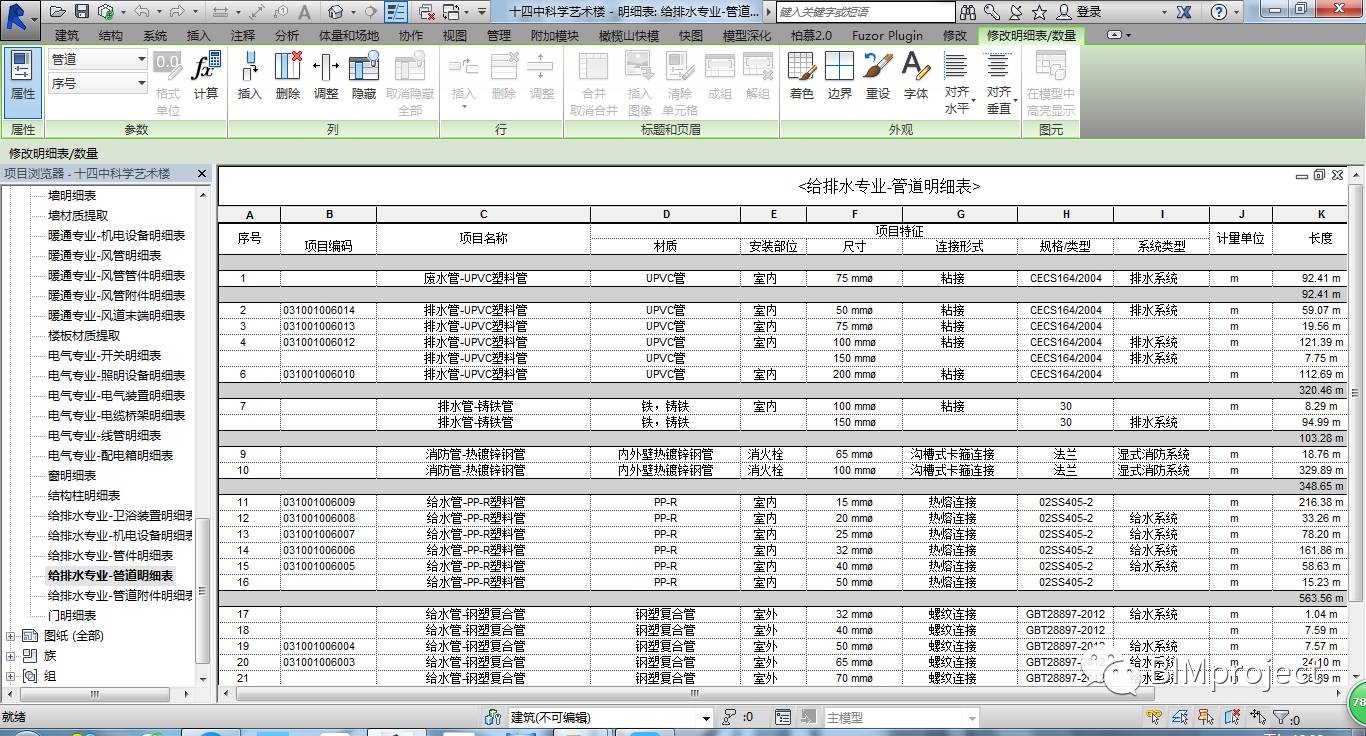Viewport: 1366px width, 736px height.
Task: Click the Synchronize with central icon
Action: pos(106,12)
